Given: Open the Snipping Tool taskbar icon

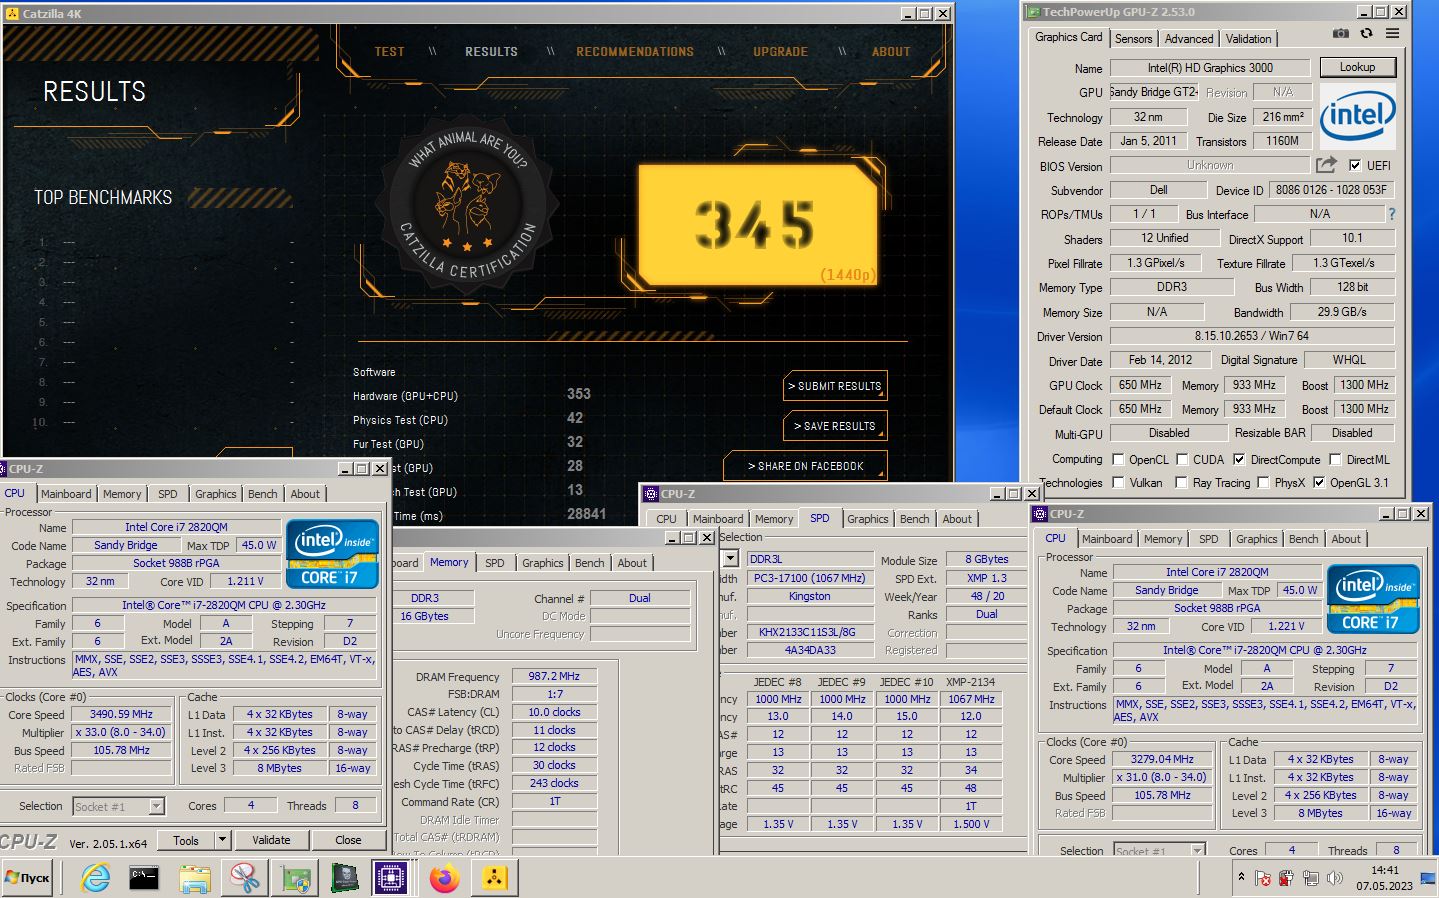Looking at the screenshot, I should [245, 878].
